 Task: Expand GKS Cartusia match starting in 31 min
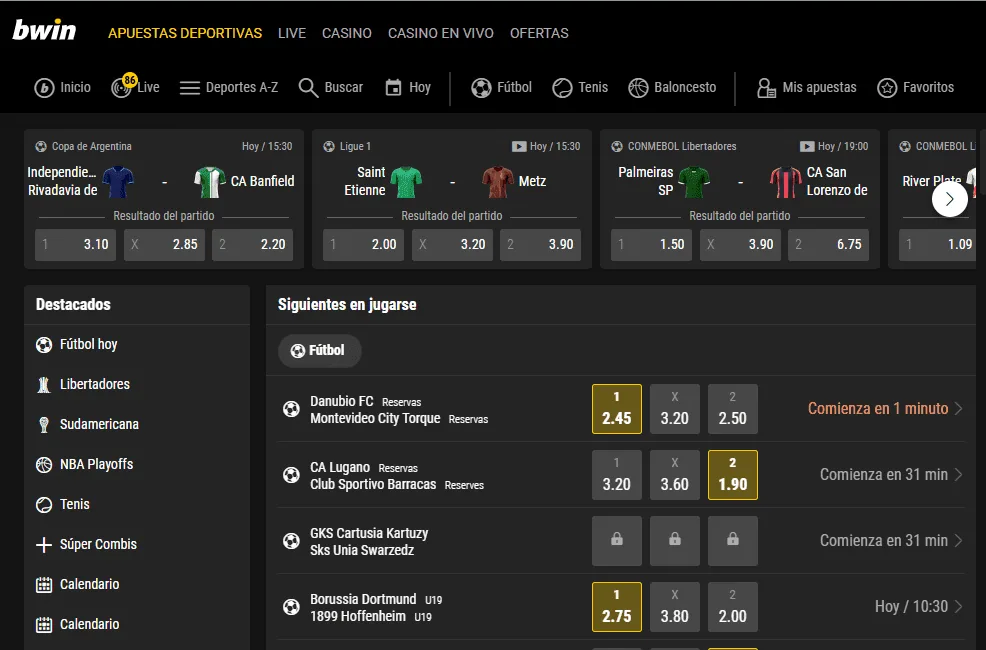tap(892, 541)
